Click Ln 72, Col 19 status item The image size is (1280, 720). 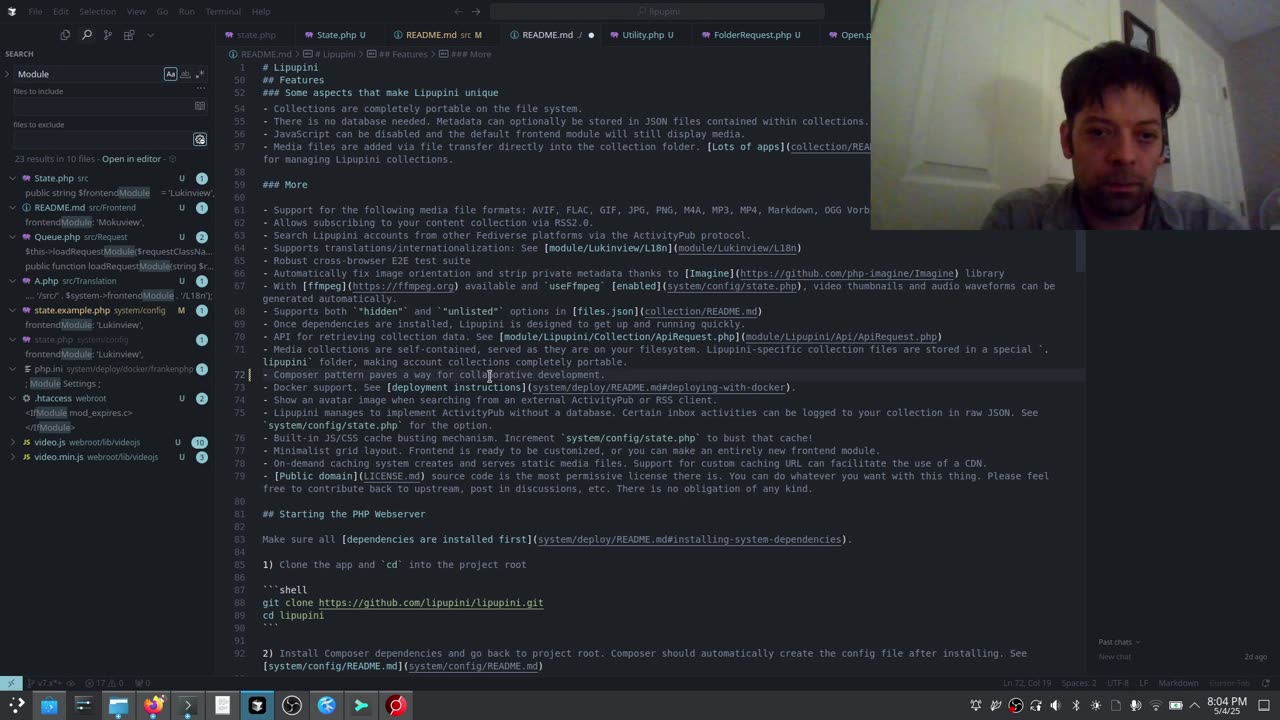point(1026,683)
